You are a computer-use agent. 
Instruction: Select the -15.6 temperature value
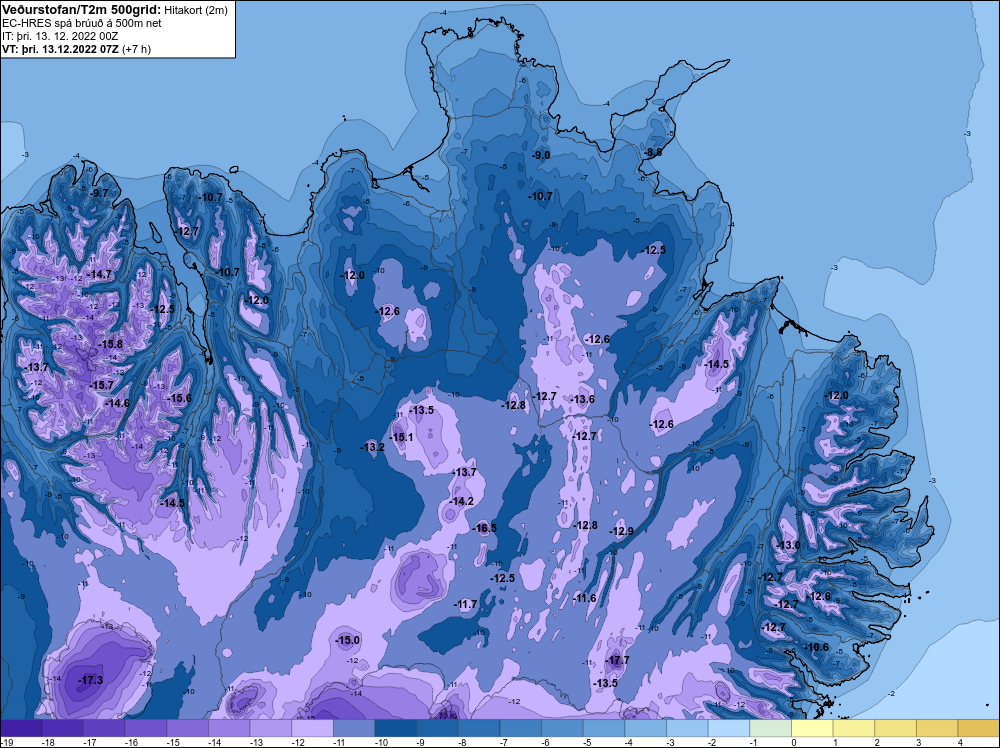[179, 398]
